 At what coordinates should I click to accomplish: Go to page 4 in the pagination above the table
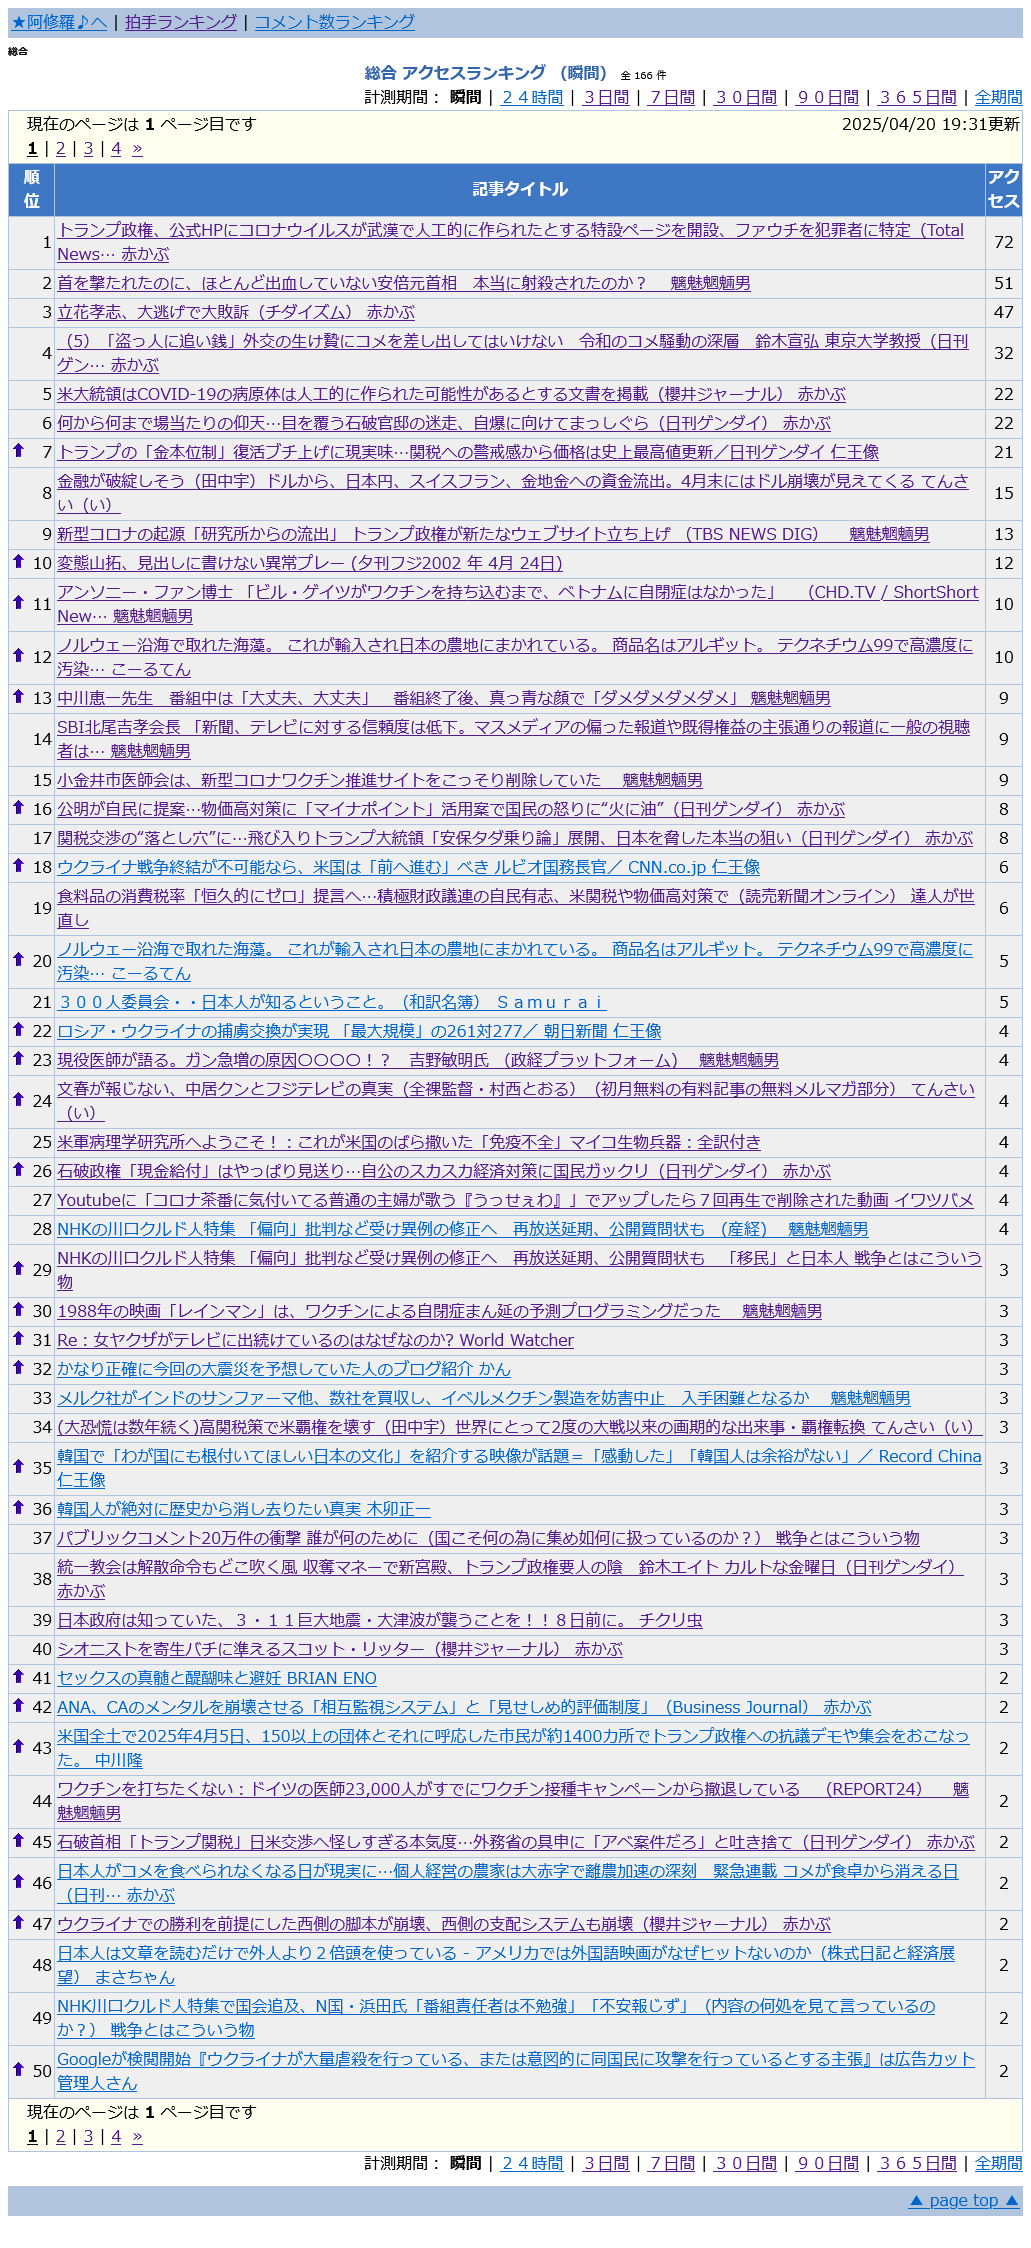116,148
